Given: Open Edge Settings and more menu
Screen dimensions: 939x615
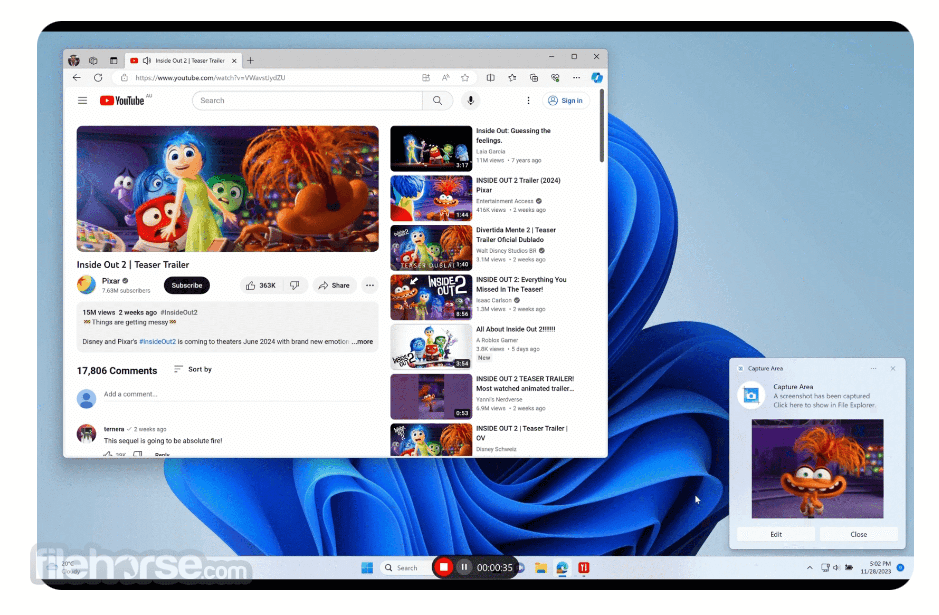Looking at the screenshot, I should (x=576, y=78).
